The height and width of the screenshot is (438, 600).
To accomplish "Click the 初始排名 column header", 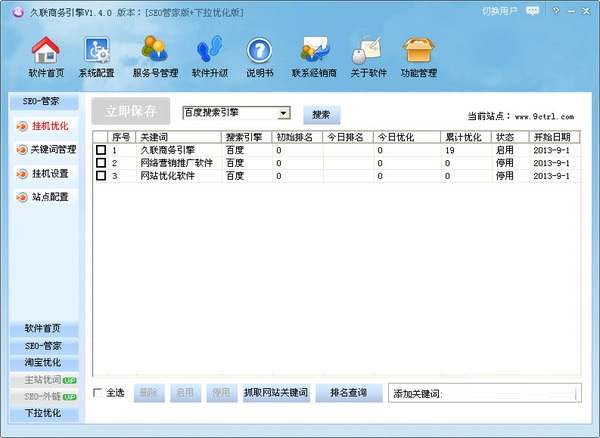I will (x=297, y=137).
